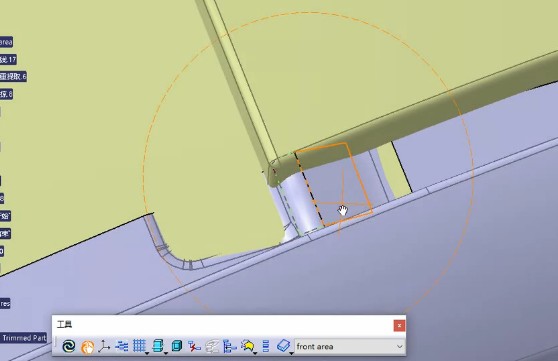Close the 工具 toolbar panel

tap(399, 325)
